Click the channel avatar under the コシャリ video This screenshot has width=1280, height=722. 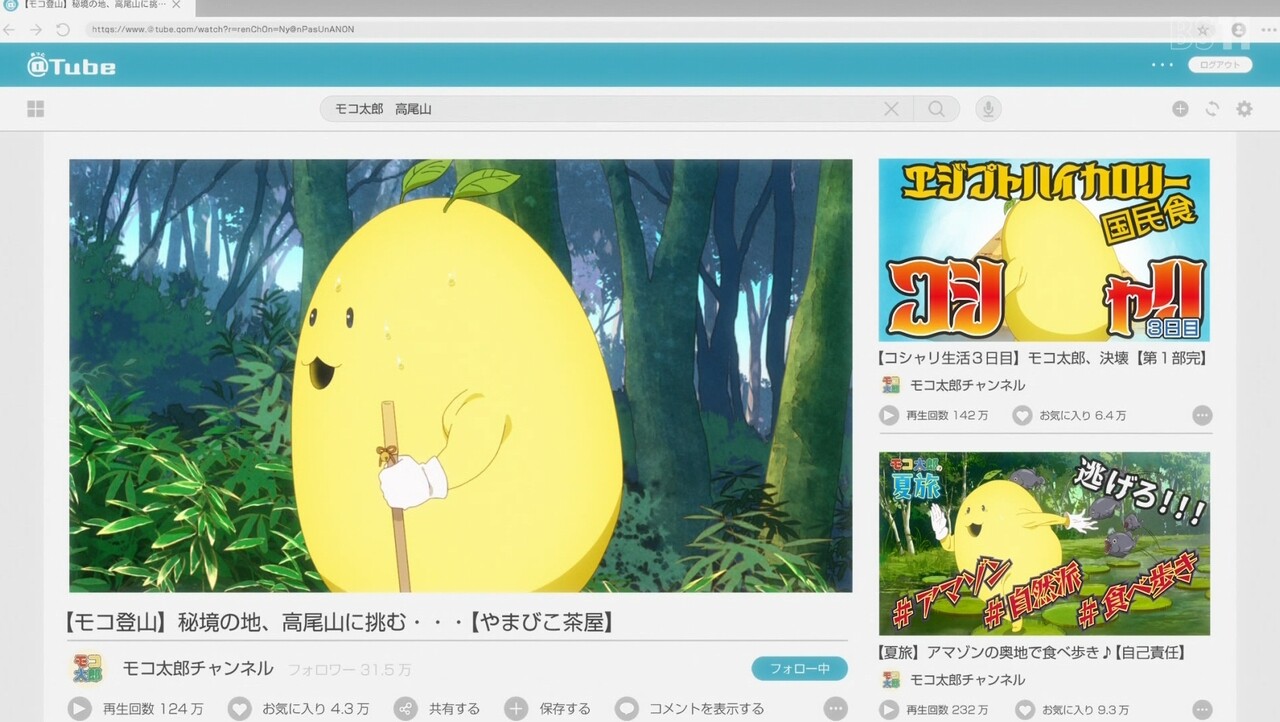891,385
